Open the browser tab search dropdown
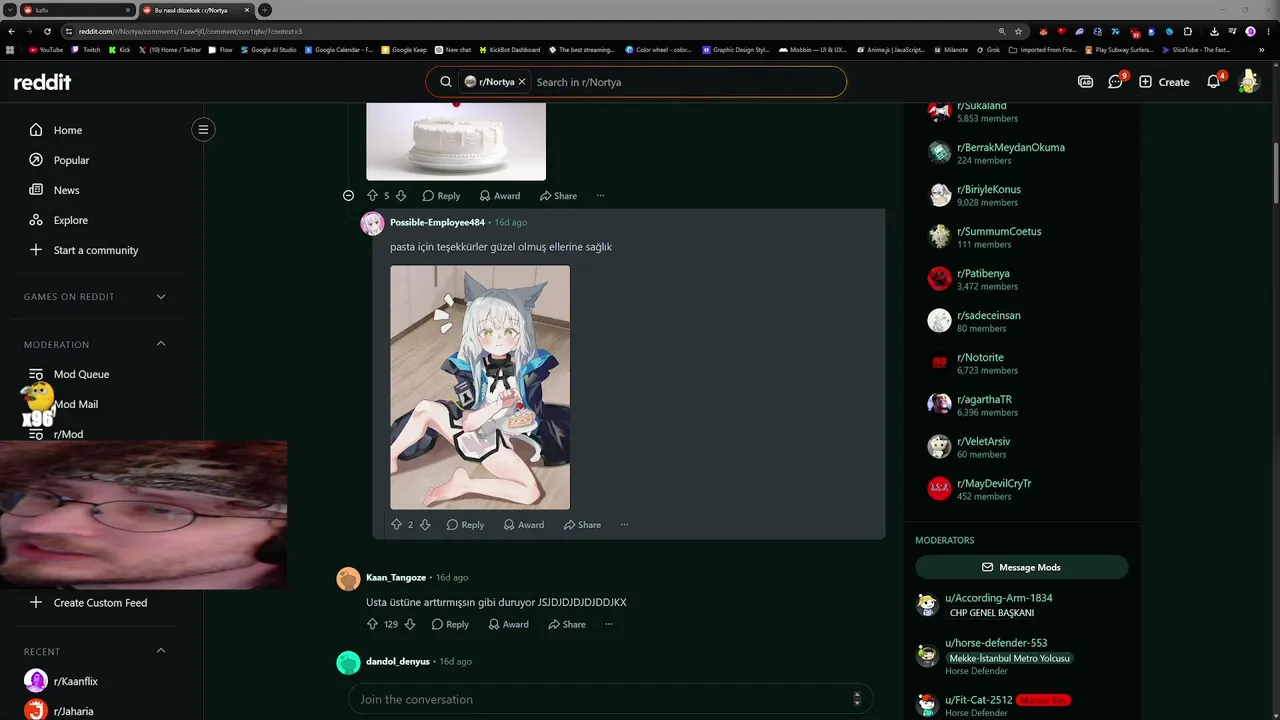Screen dimensions: 1280x720 (9, 10)
